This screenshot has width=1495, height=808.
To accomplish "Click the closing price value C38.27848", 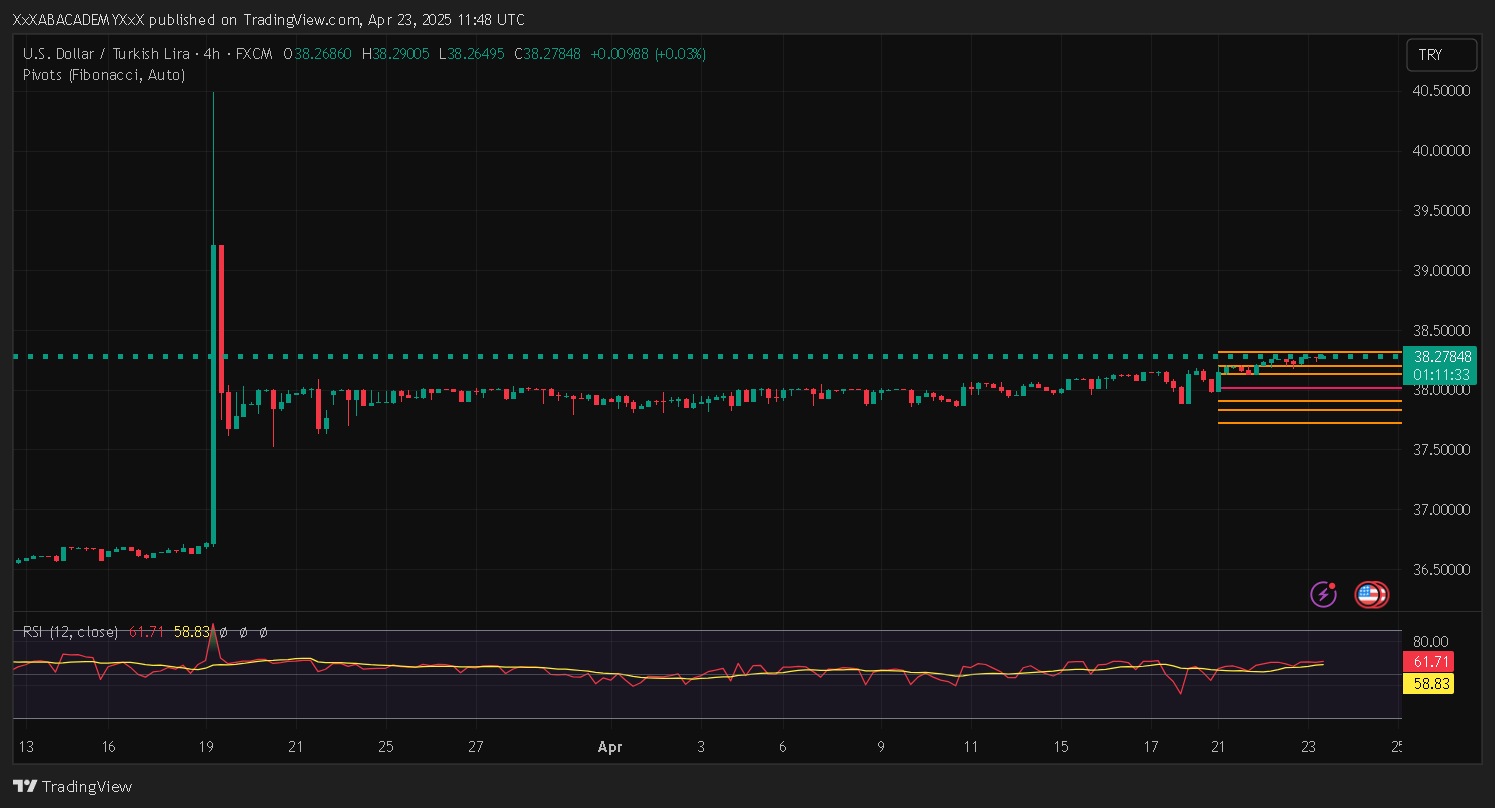I will pos(547,54).
